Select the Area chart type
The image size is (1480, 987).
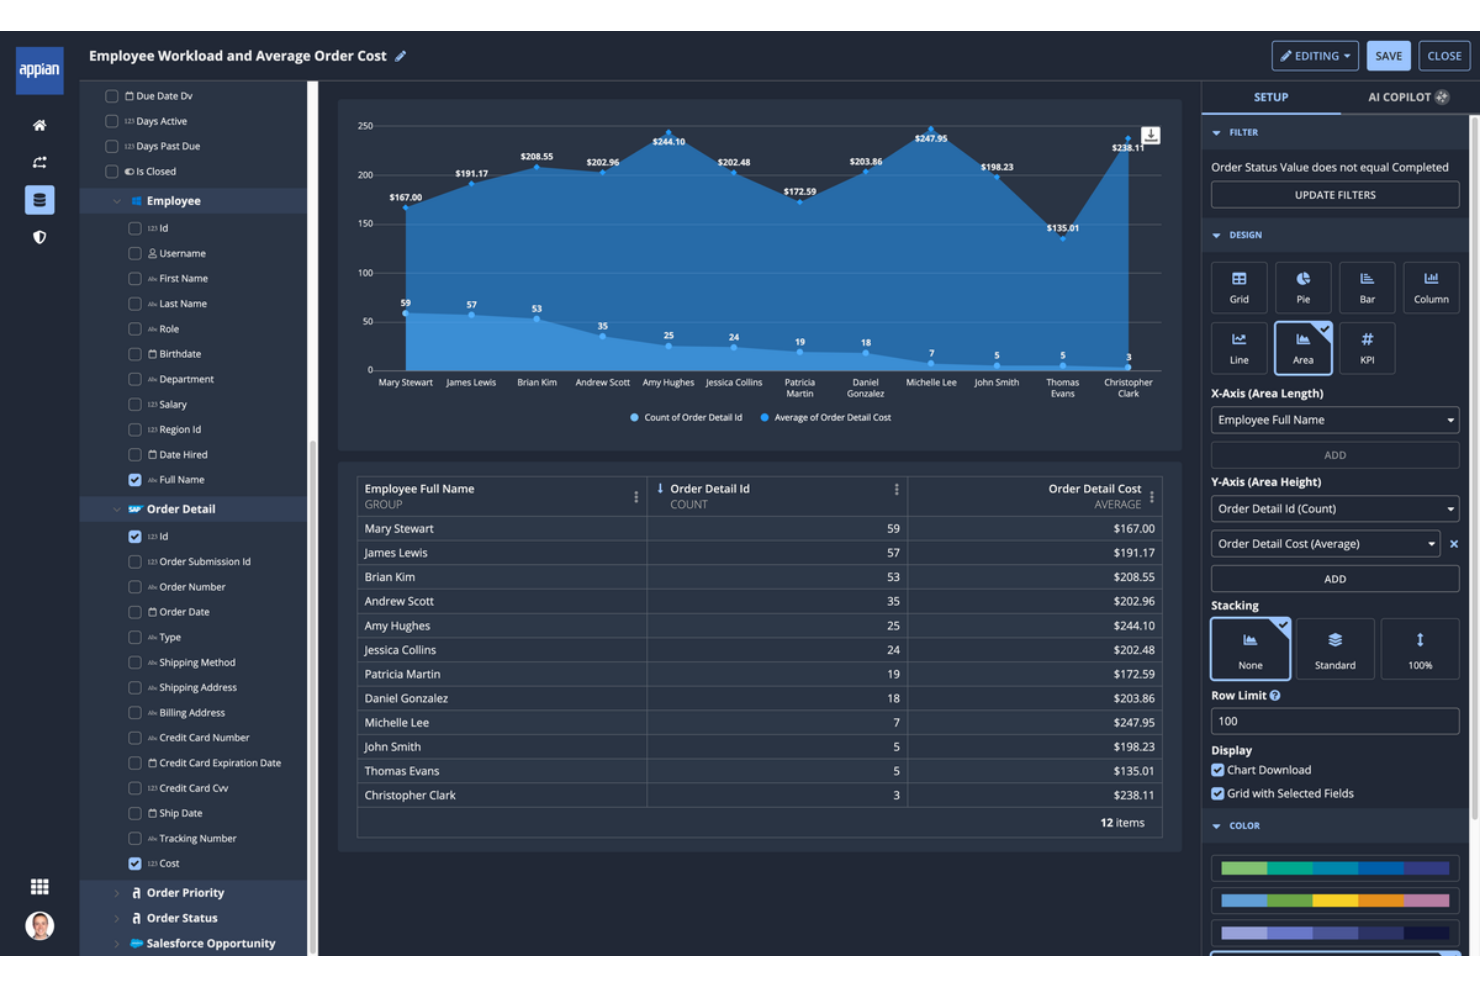point(1303,348)
